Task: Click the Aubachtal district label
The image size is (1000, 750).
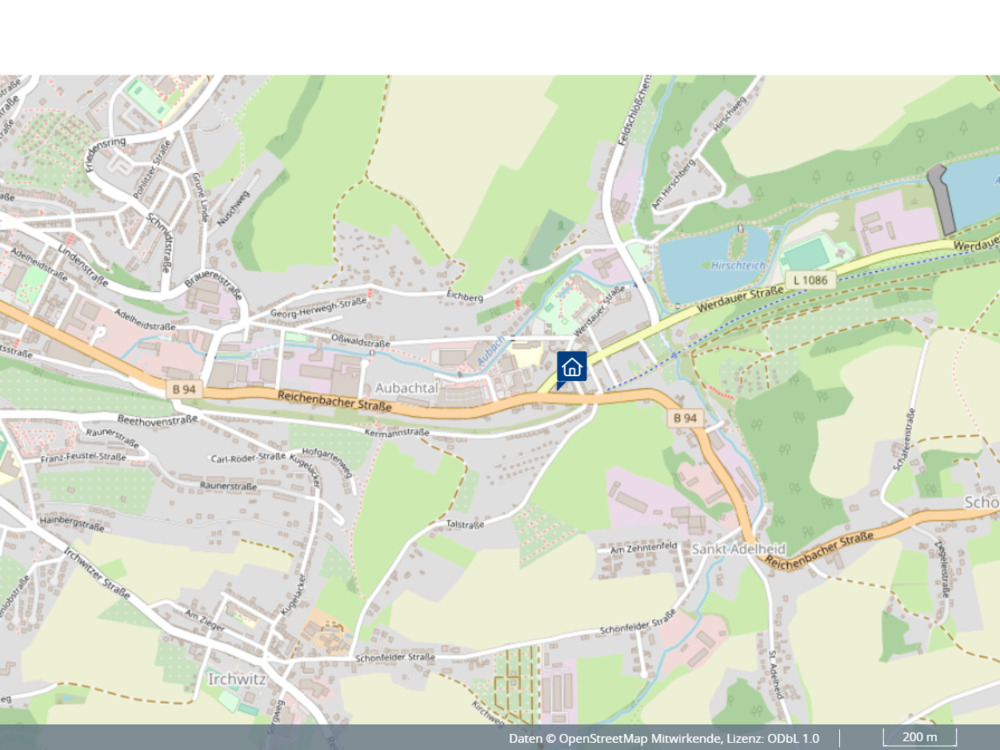Action: 407,388
